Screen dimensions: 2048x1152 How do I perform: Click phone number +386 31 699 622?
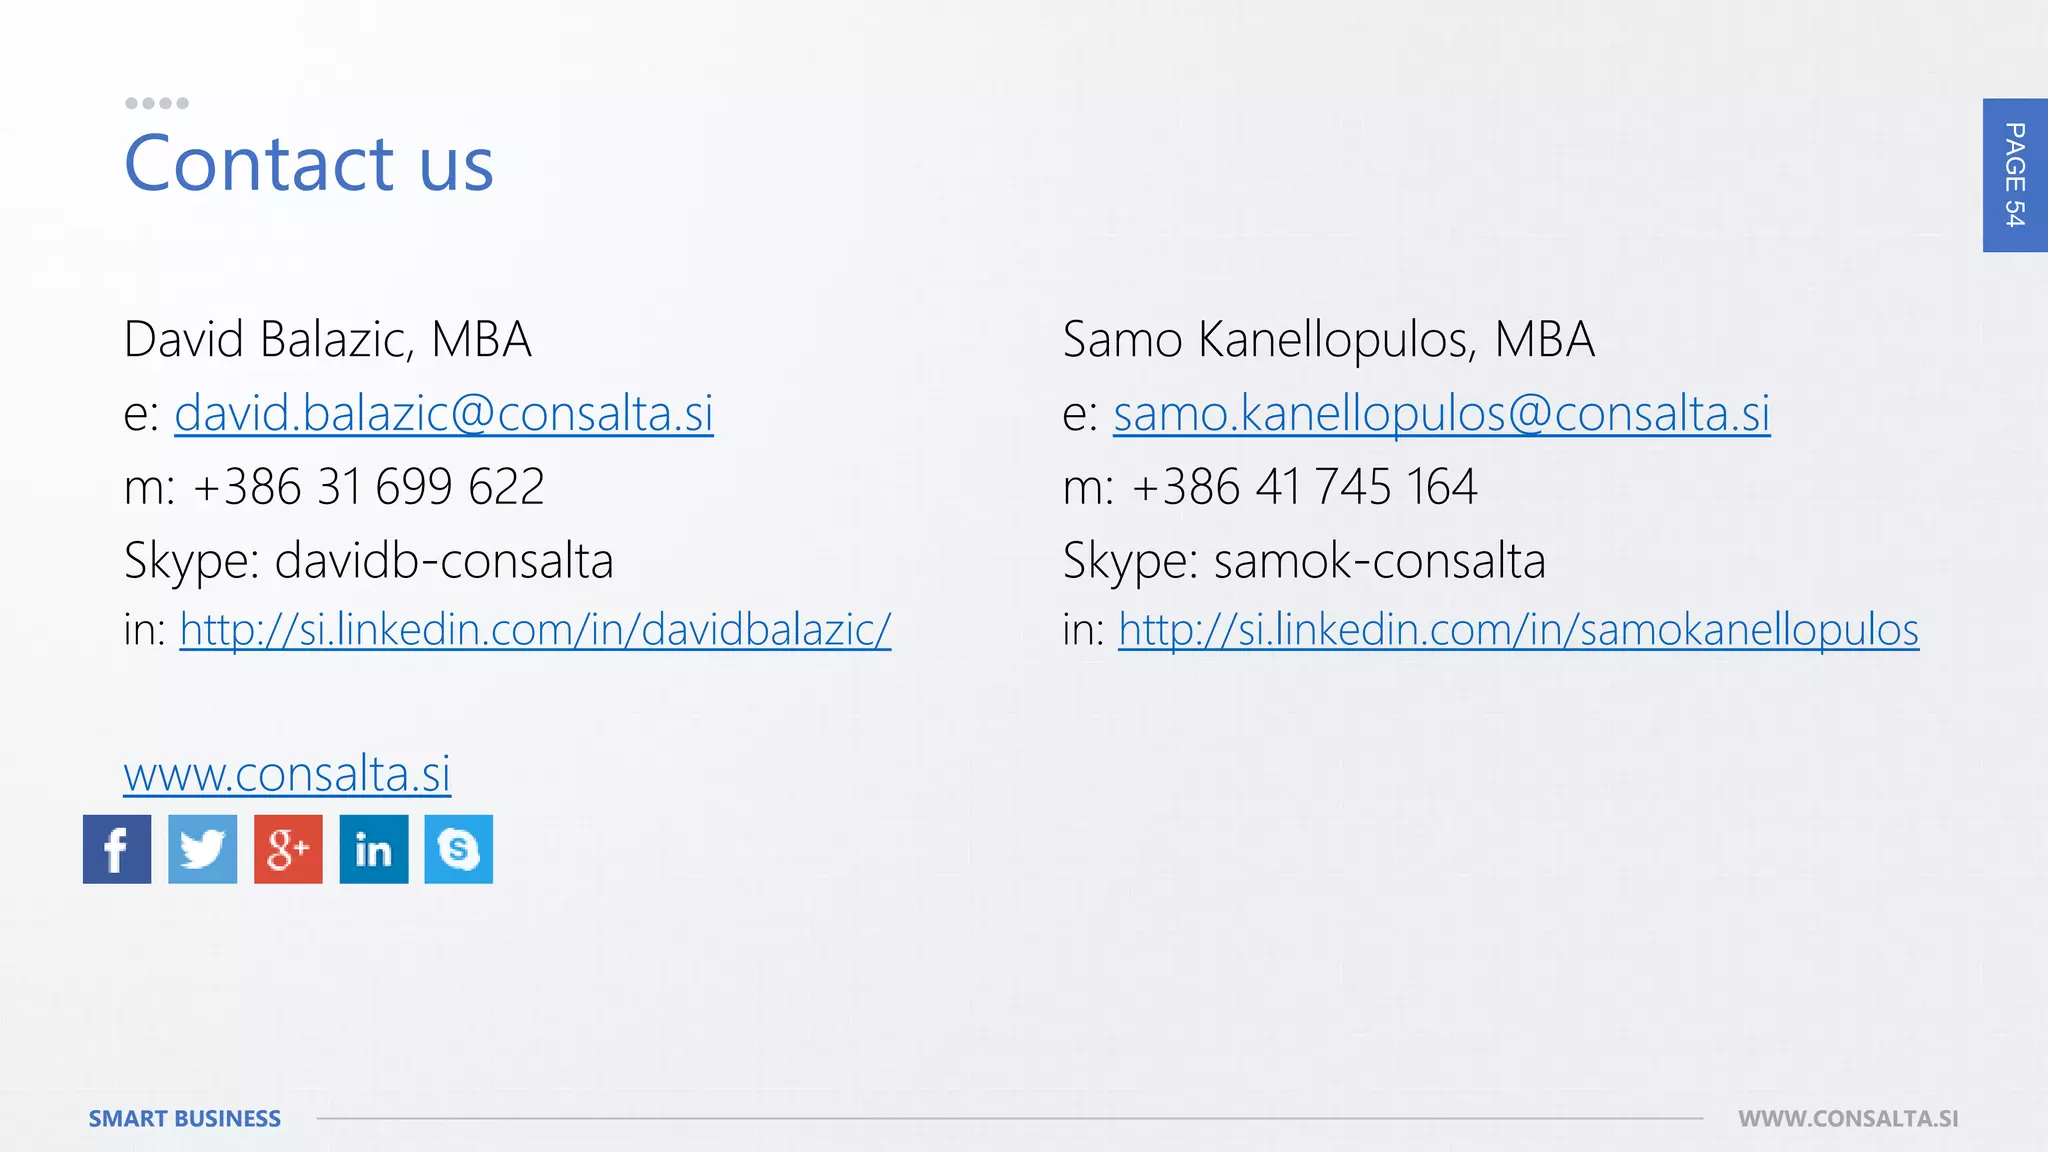click(368, 487)
